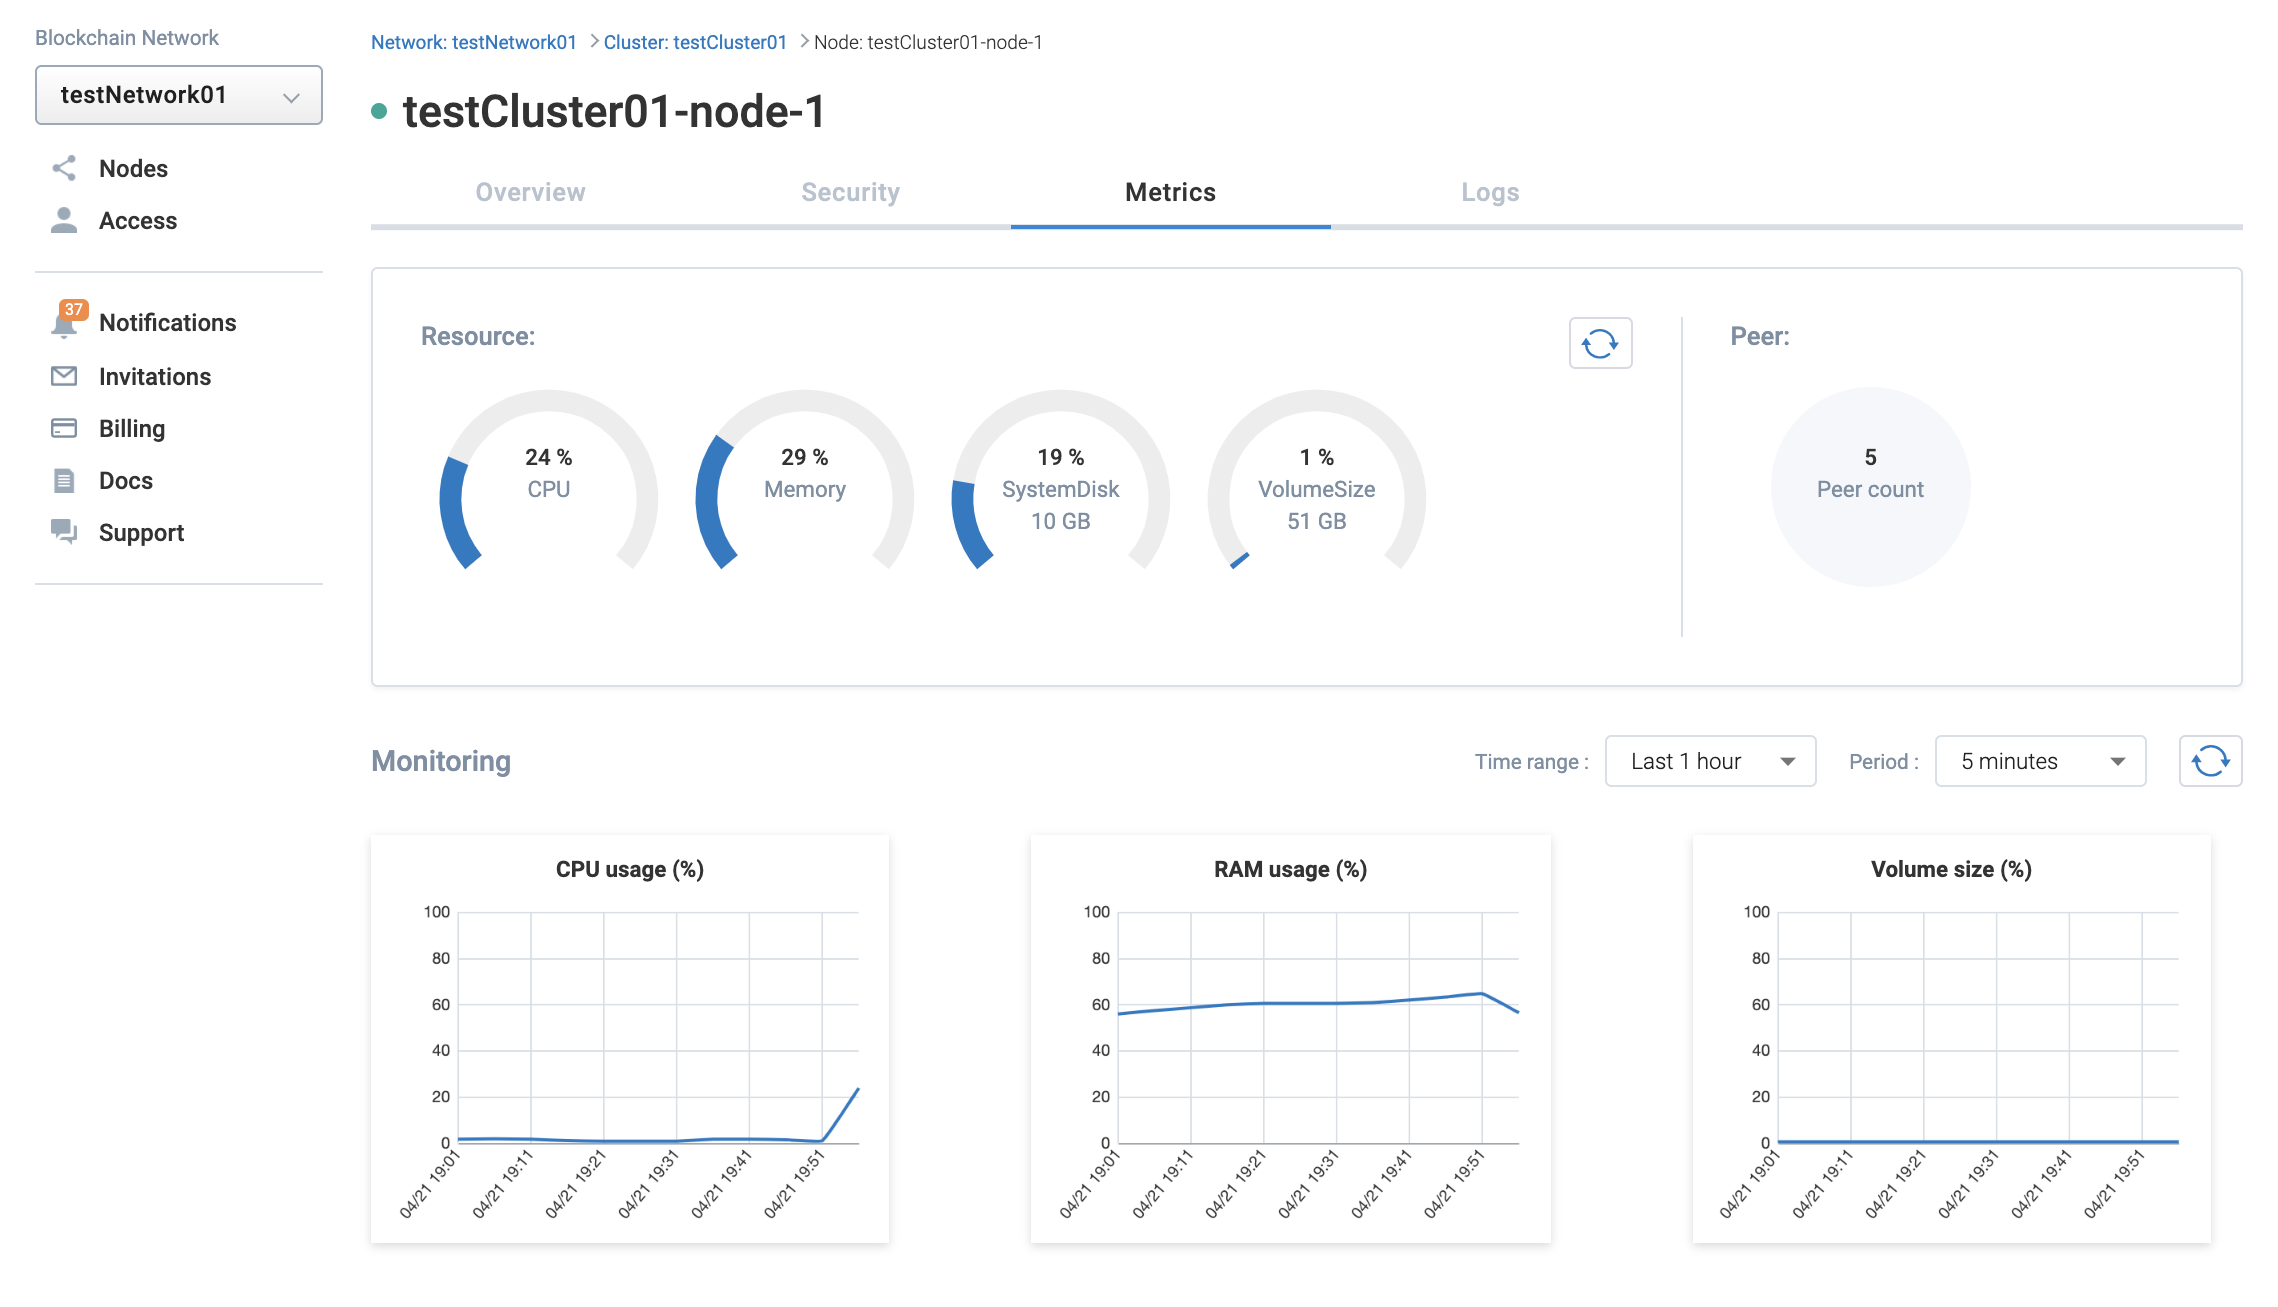Open the Notifications bell icon
The height and width of the screenshot is (1307, 2278).
64,324
